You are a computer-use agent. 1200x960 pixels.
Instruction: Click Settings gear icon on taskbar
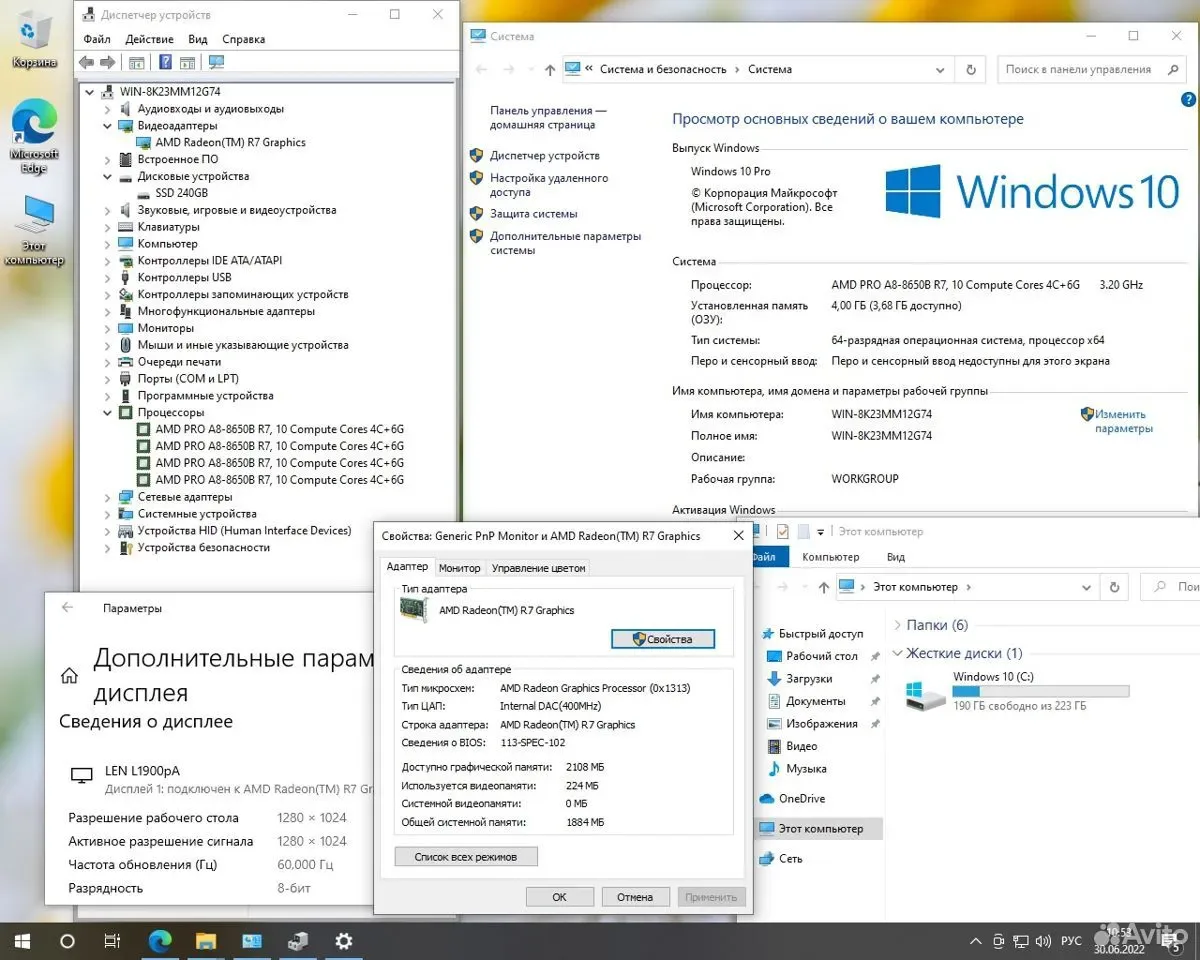click(x=343, y=941)
